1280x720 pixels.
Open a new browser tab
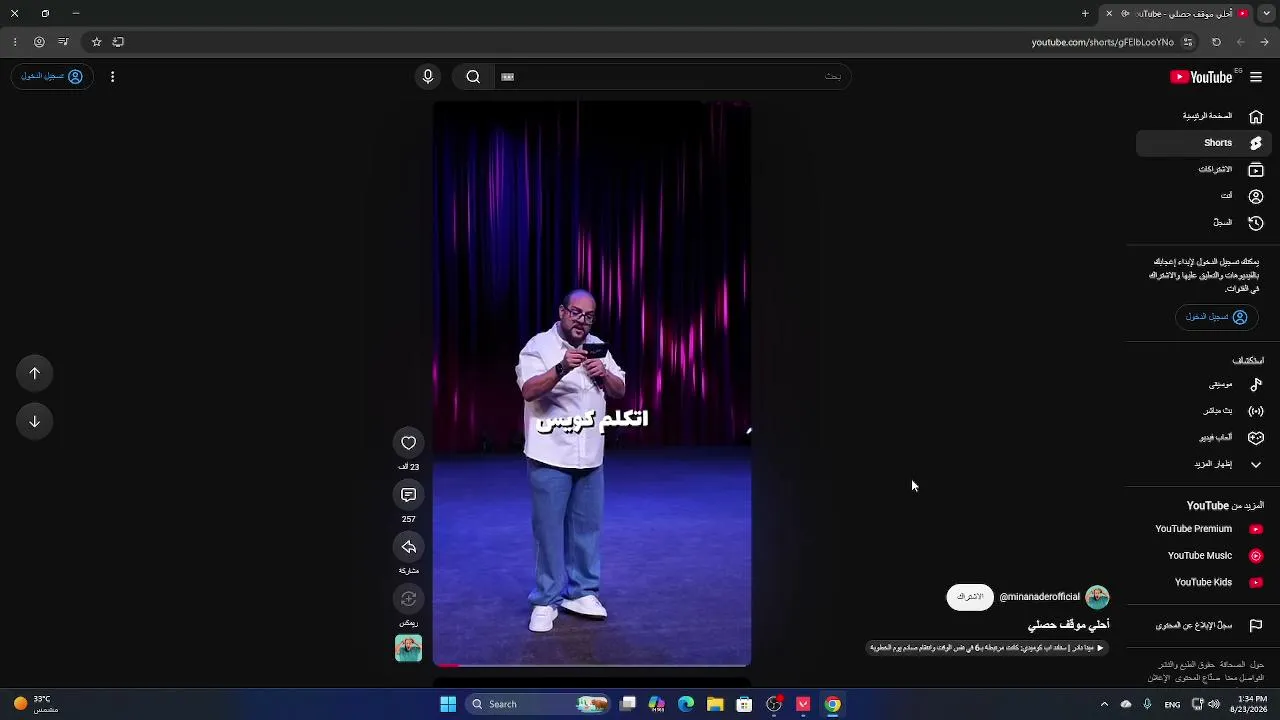coord(1085,14)
